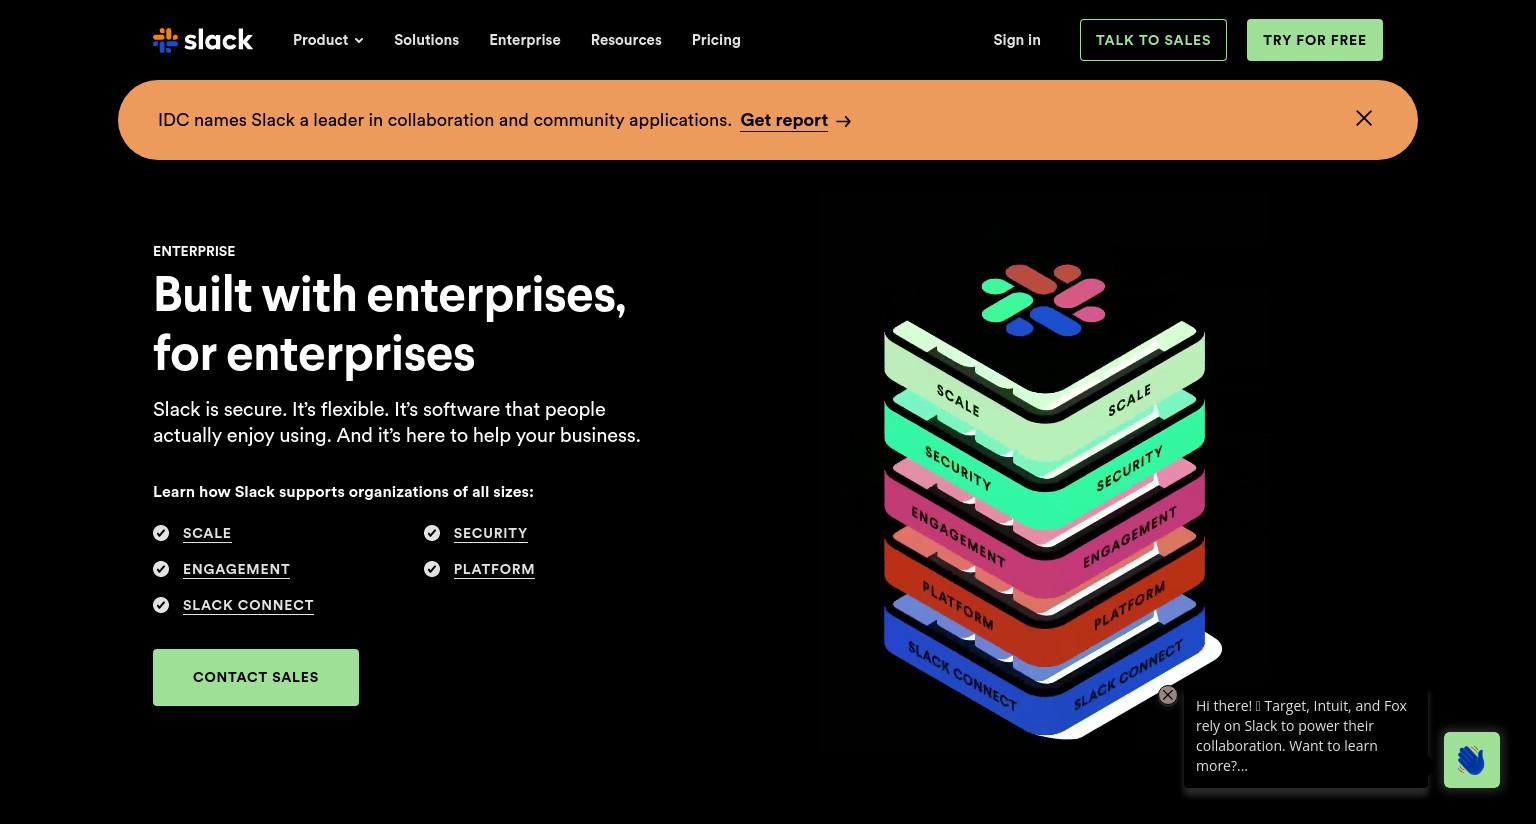
Task: Click the Slack logo in header
Action: 203,40
